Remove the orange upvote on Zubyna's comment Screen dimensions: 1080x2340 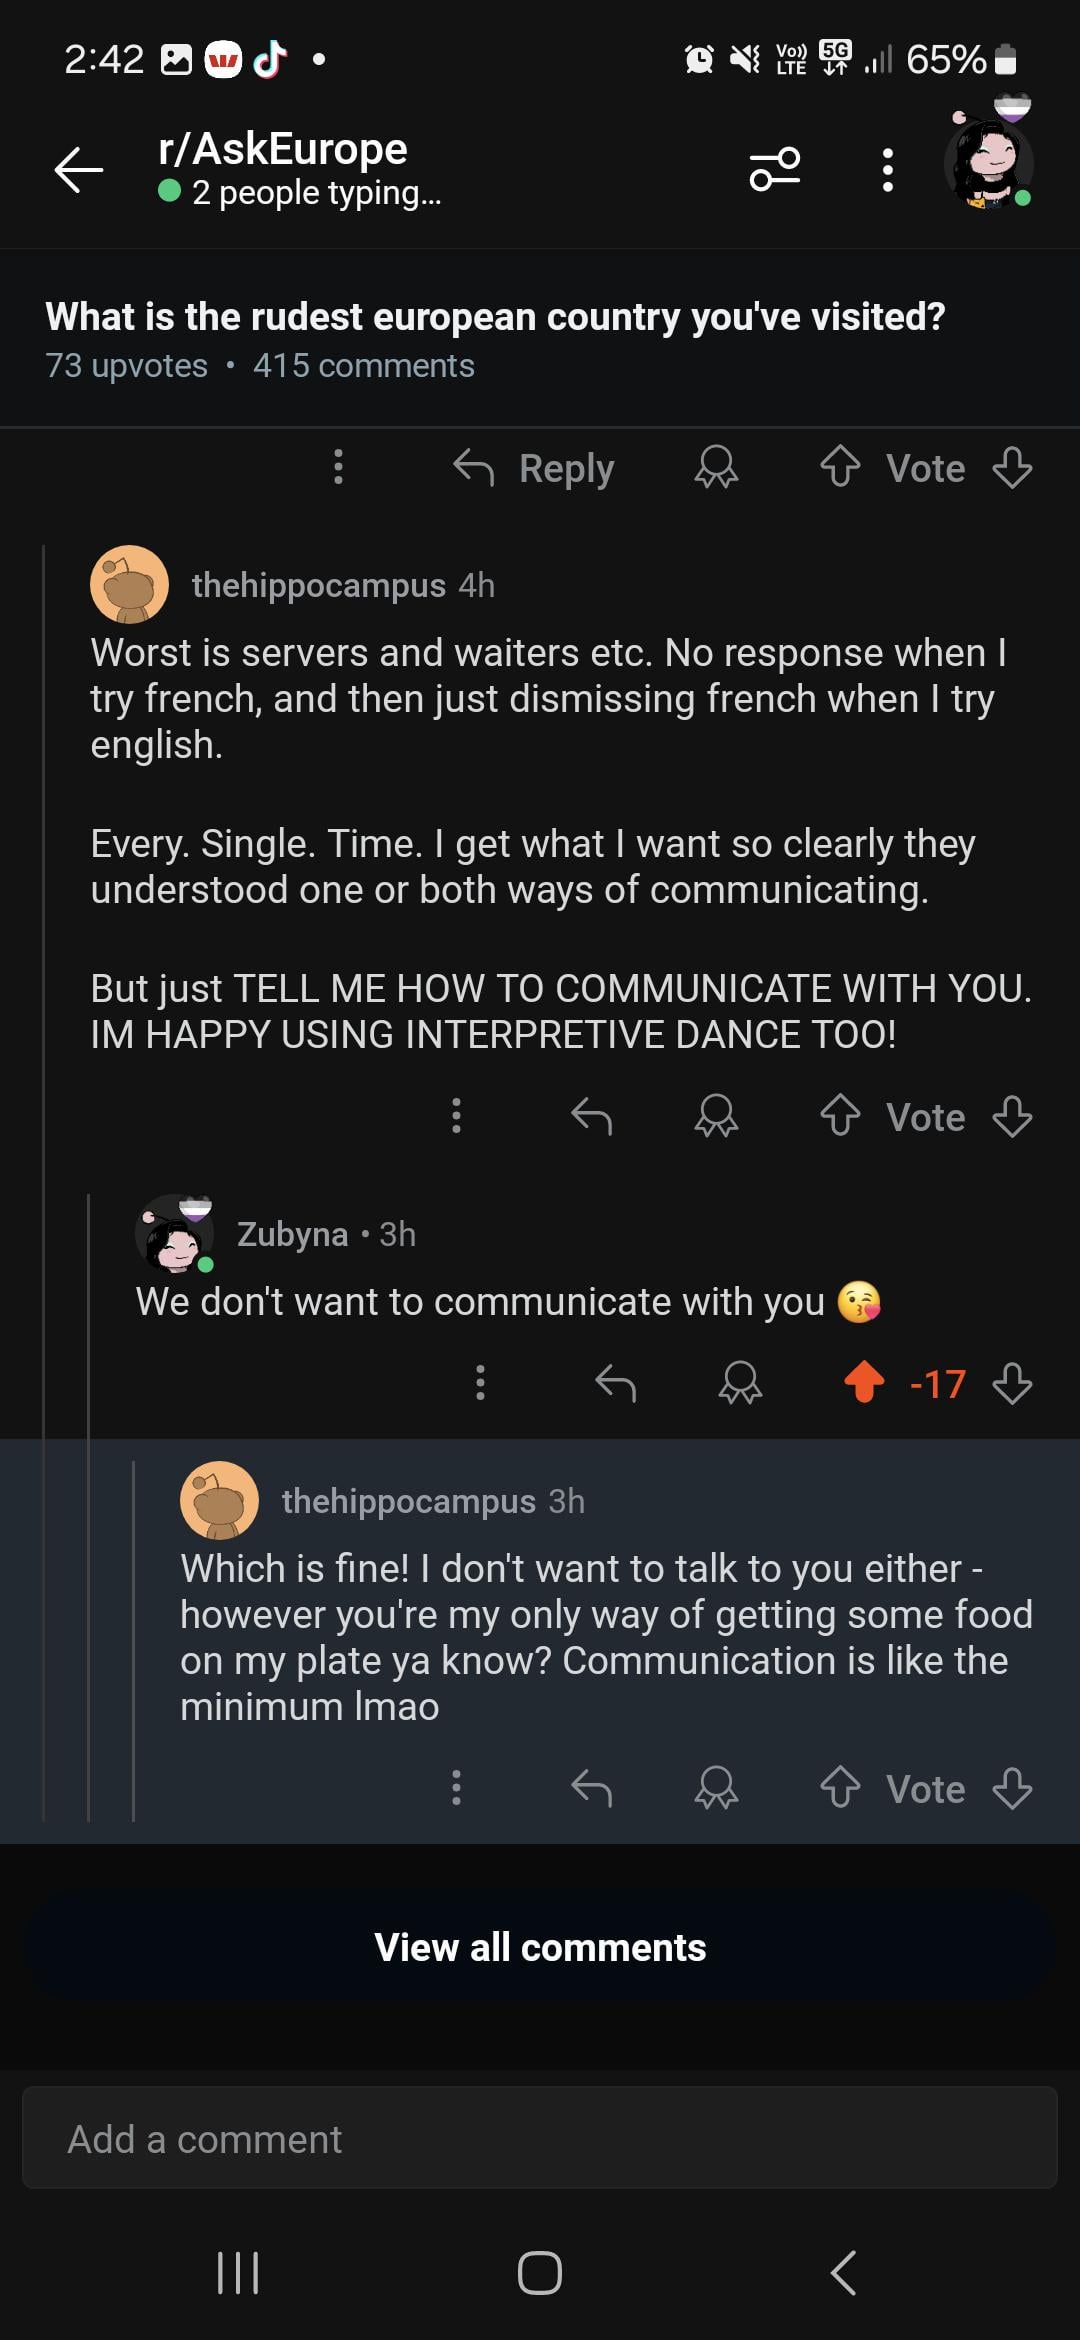click(864, 1383)
